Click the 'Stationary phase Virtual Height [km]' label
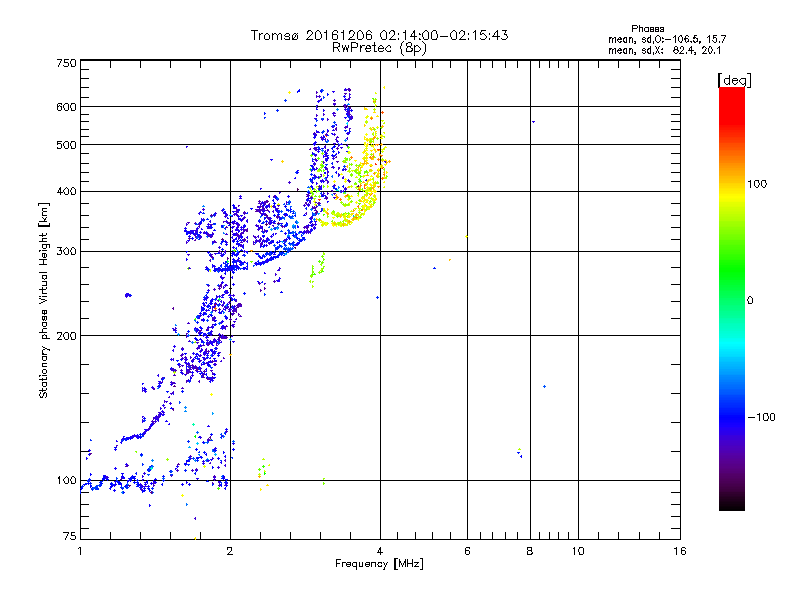 44,300
